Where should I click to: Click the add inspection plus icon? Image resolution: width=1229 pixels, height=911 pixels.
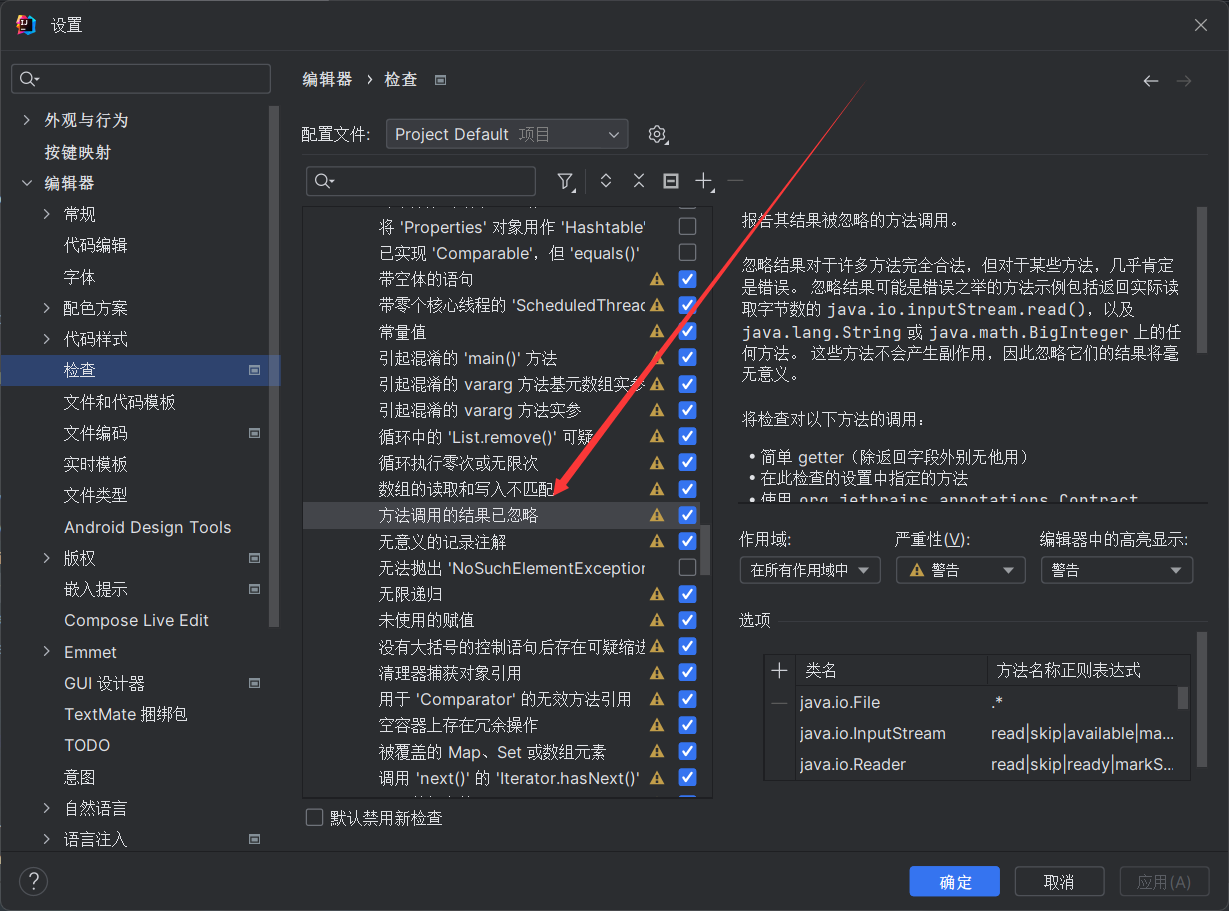704,181
